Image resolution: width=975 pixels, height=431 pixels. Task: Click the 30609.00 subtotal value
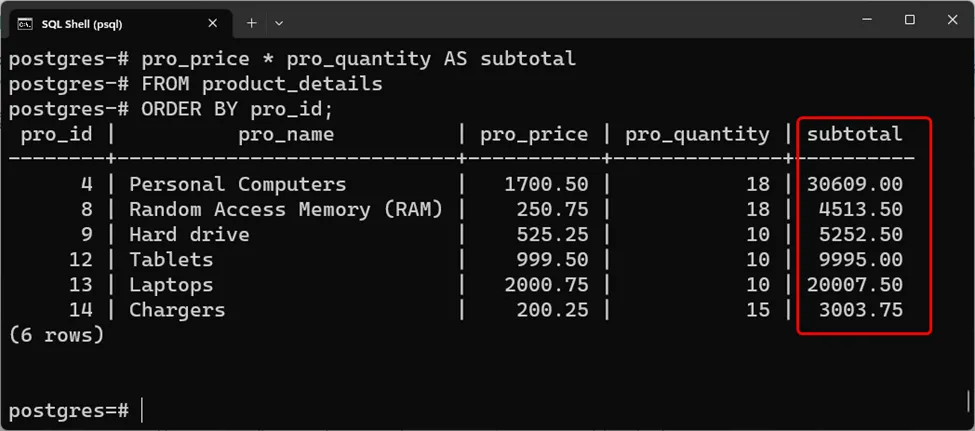click(854, 184)
